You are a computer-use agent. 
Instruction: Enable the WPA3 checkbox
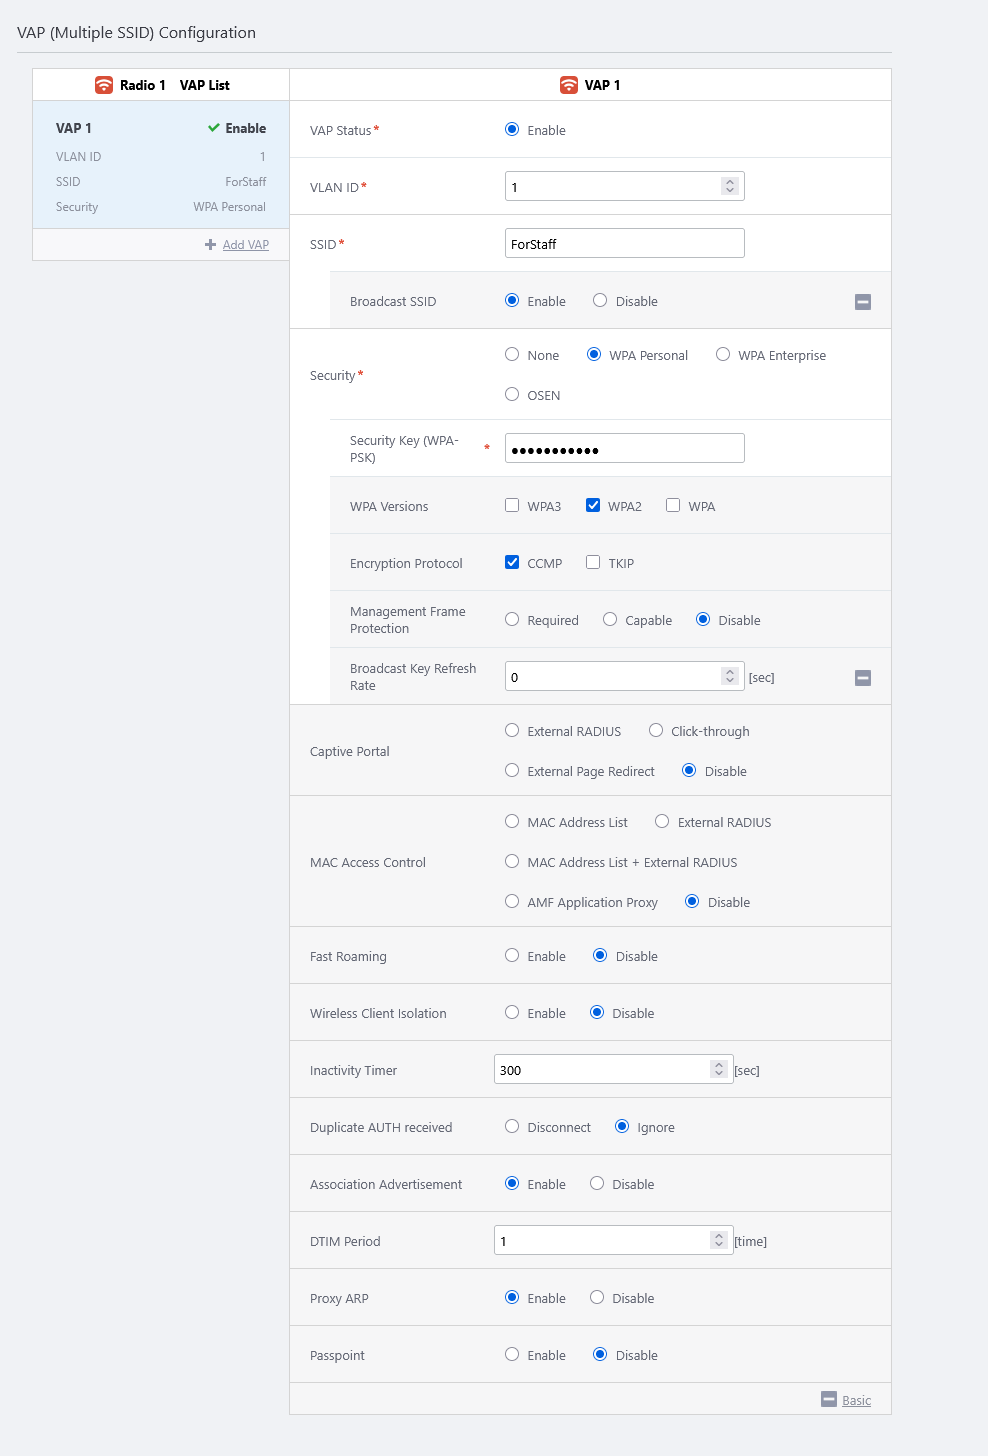[512, 506]
